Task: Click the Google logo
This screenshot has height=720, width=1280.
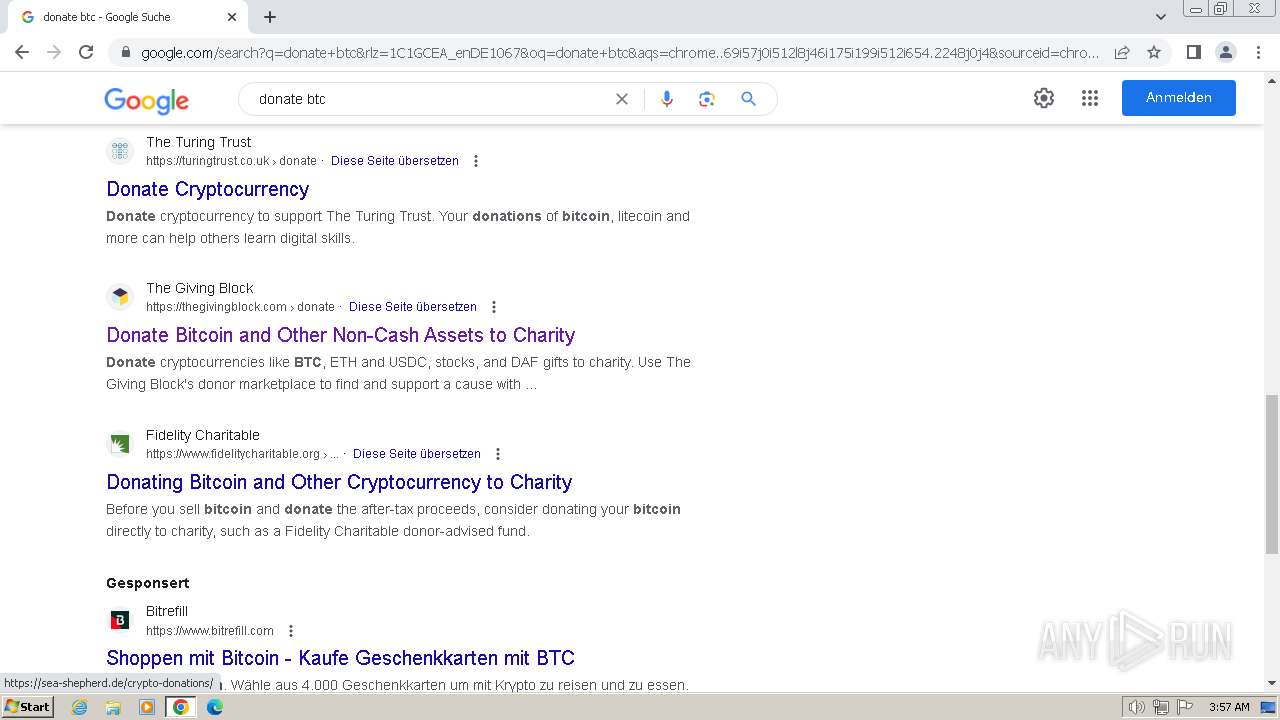Action: 146,100
